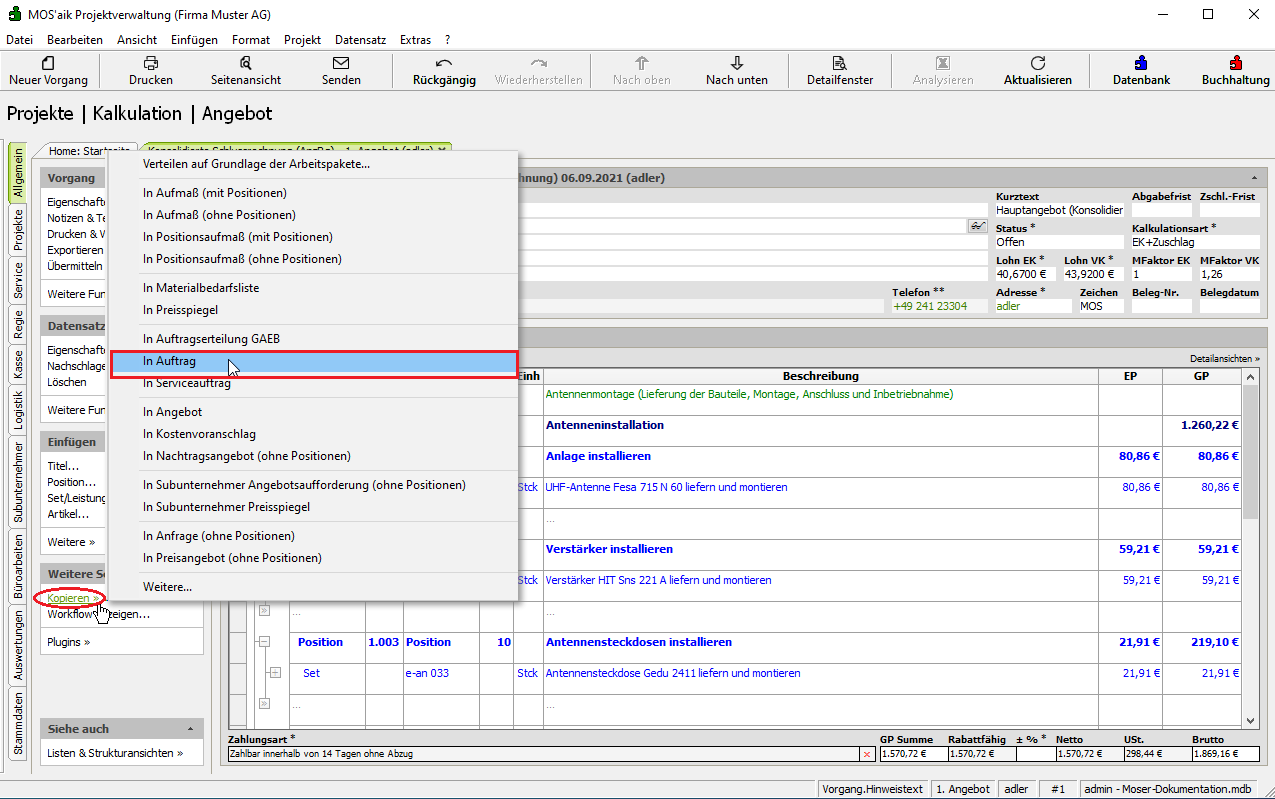This screenshot has width=1275, height=799.
Task: Collapse the Position 1.003 tree node
Action: (265, 642)
